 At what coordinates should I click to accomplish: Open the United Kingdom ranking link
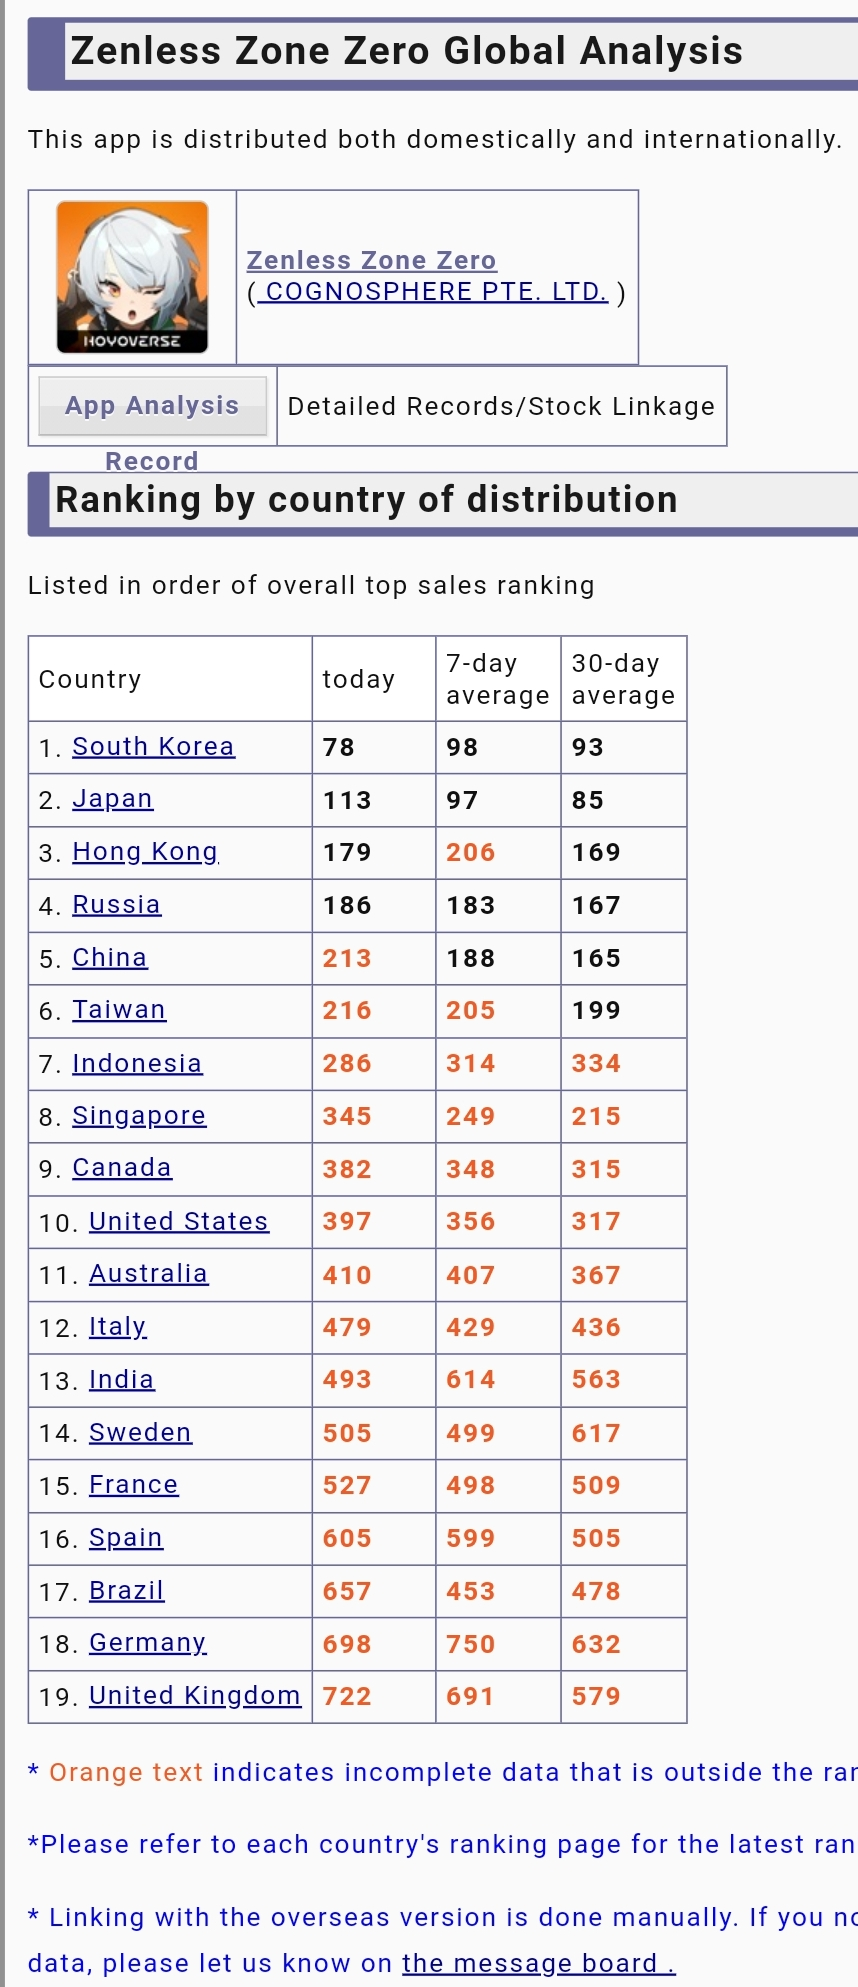tap(195, 1695)
